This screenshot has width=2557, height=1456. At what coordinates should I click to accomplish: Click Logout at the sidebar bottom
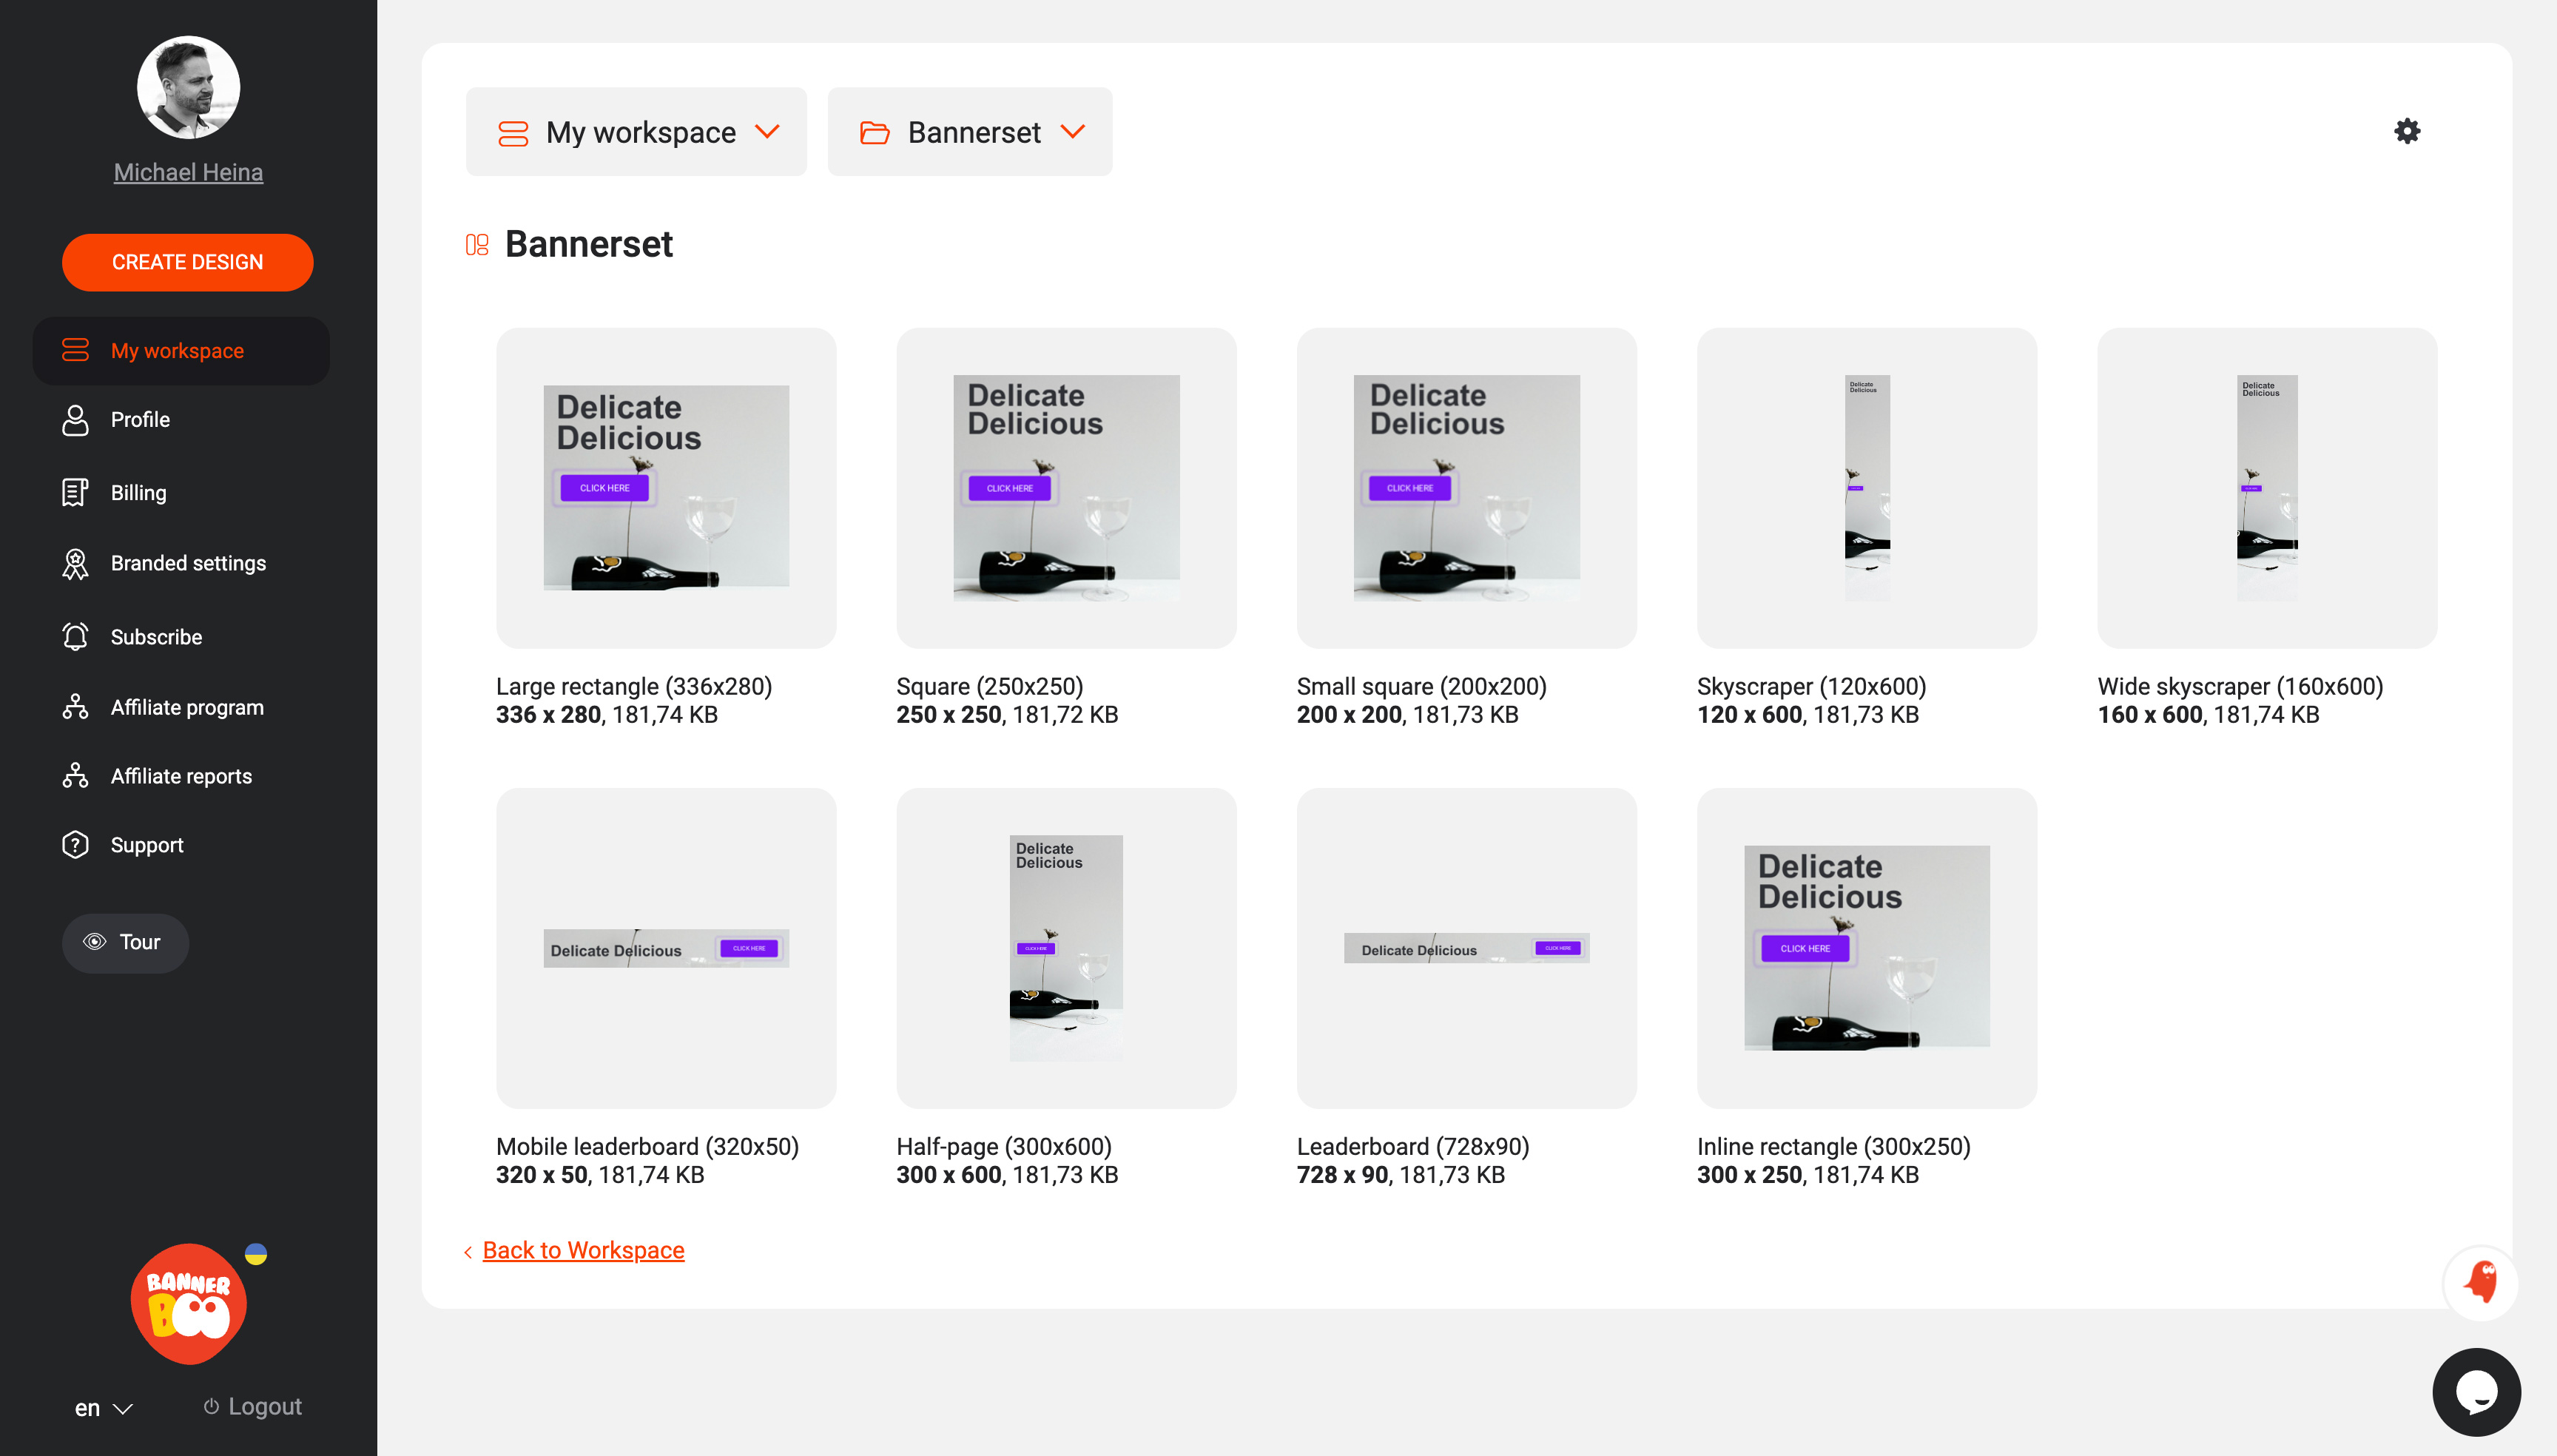click(x=253, y=1406)
